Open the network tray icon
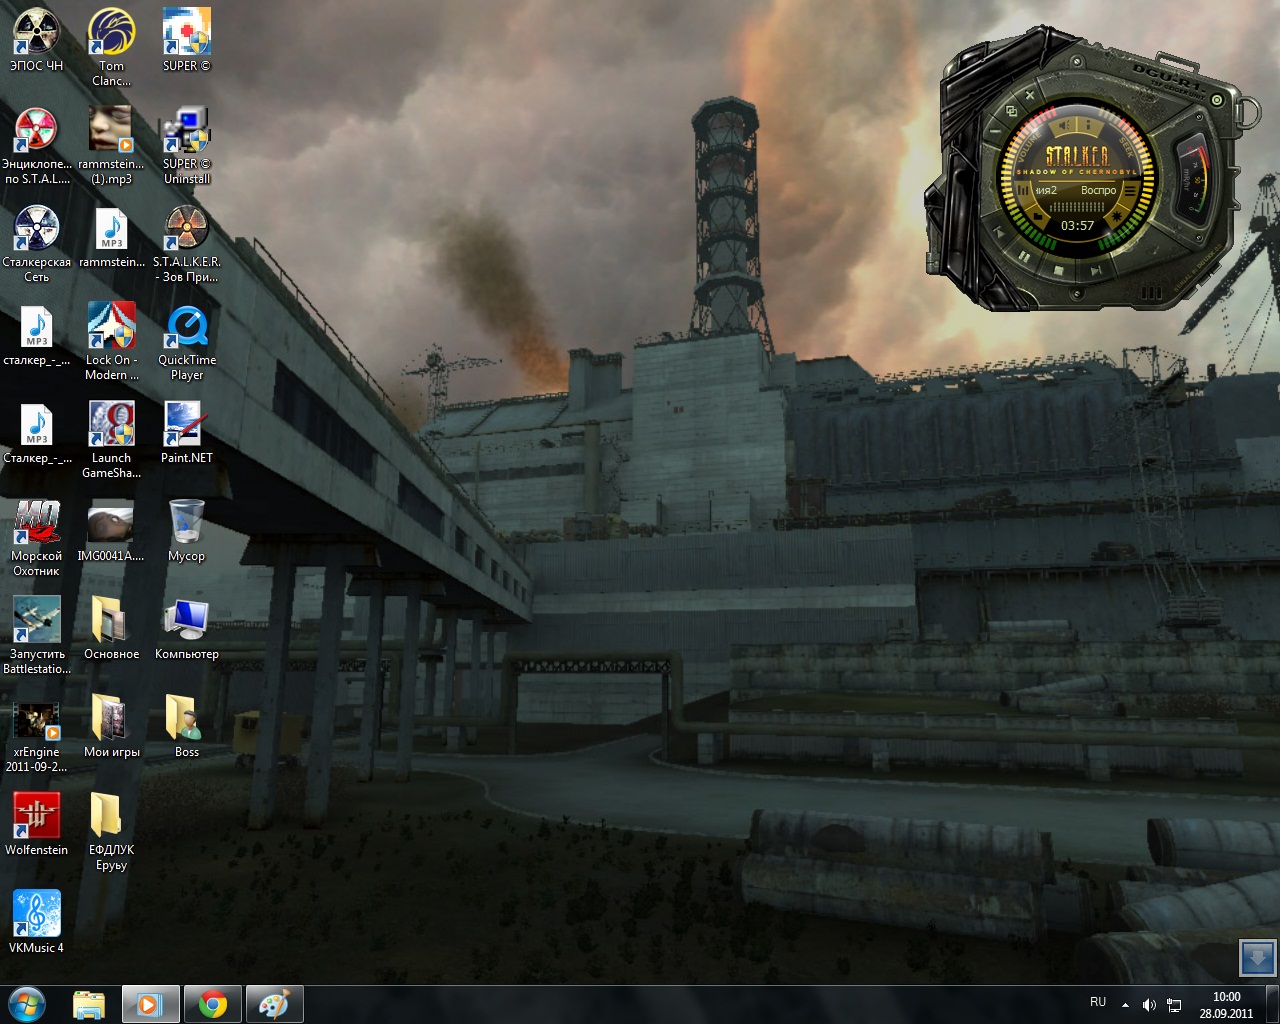Screen dimensions: 1280x1024 pyautogui.click(x=1174, y=1005)
